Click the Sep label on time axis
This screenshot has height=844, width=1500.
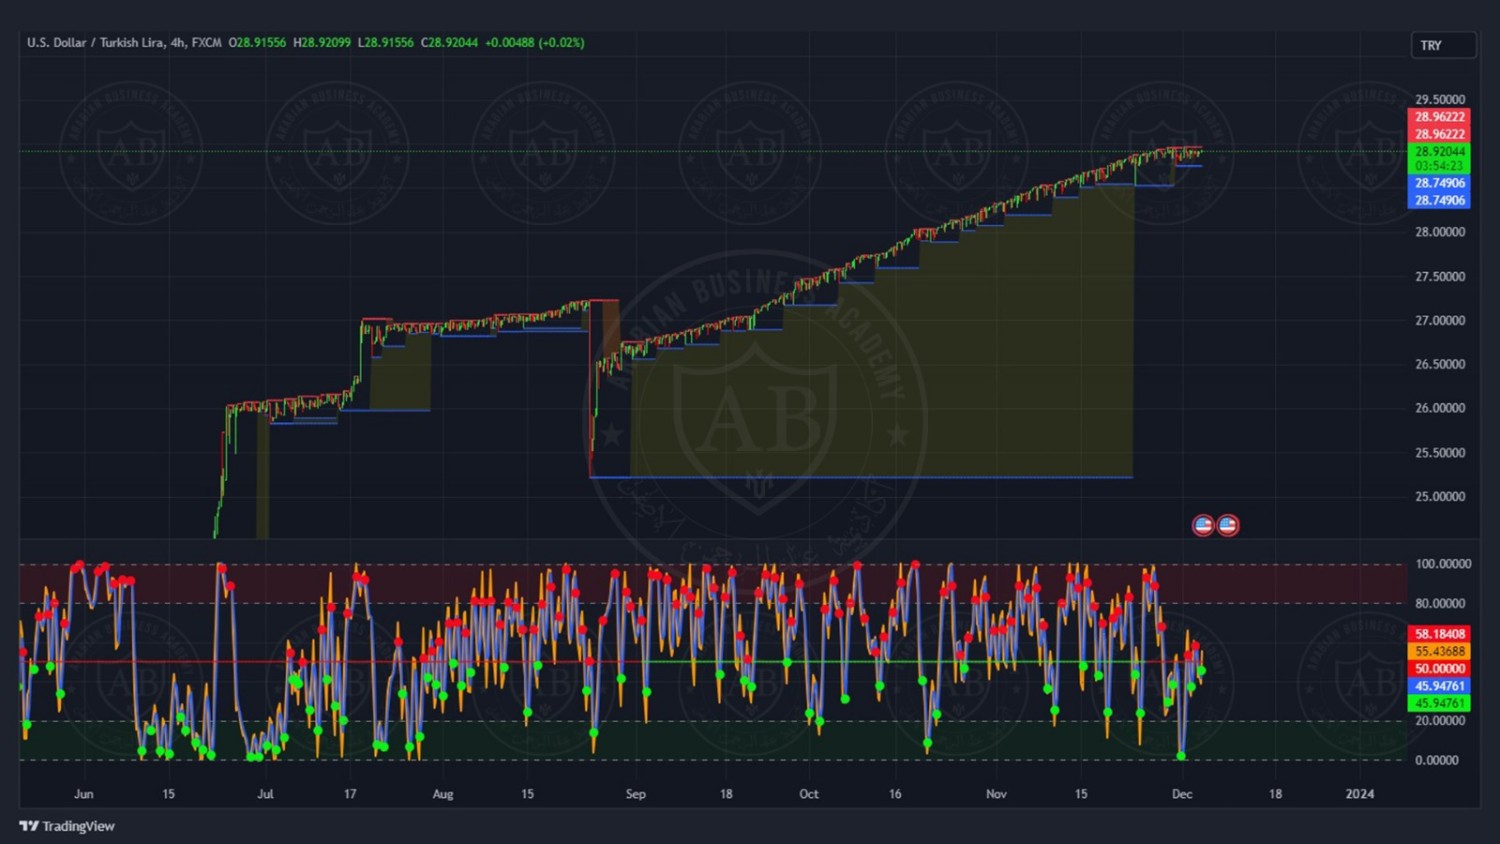[636, 794]
